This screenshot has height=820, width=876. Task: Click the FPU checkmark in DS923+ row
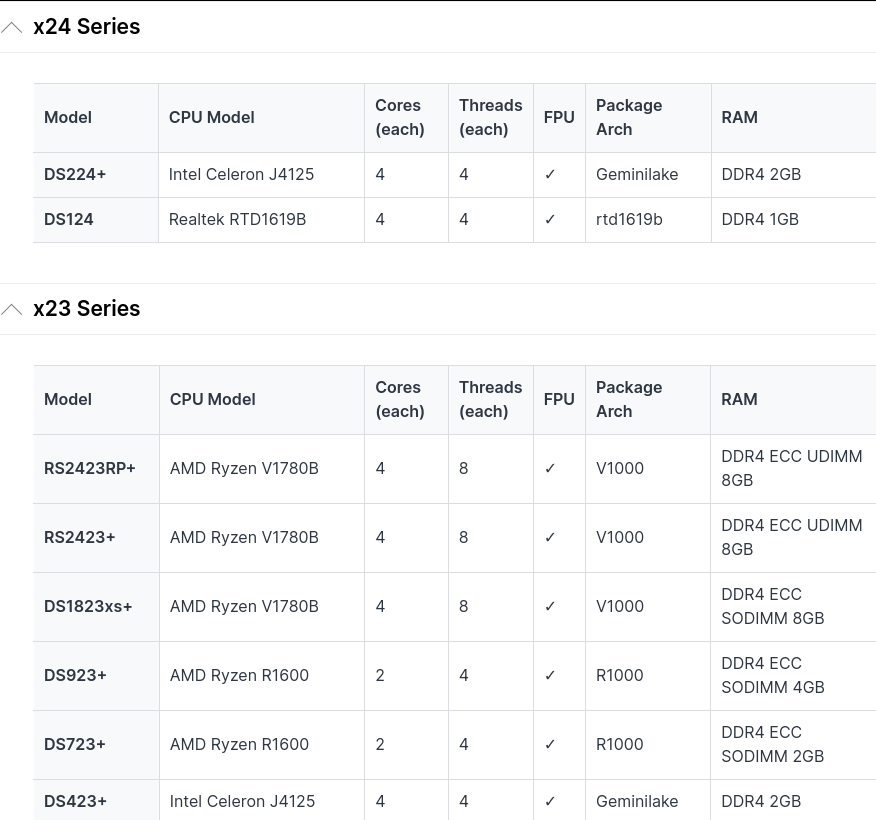point(550,676)
